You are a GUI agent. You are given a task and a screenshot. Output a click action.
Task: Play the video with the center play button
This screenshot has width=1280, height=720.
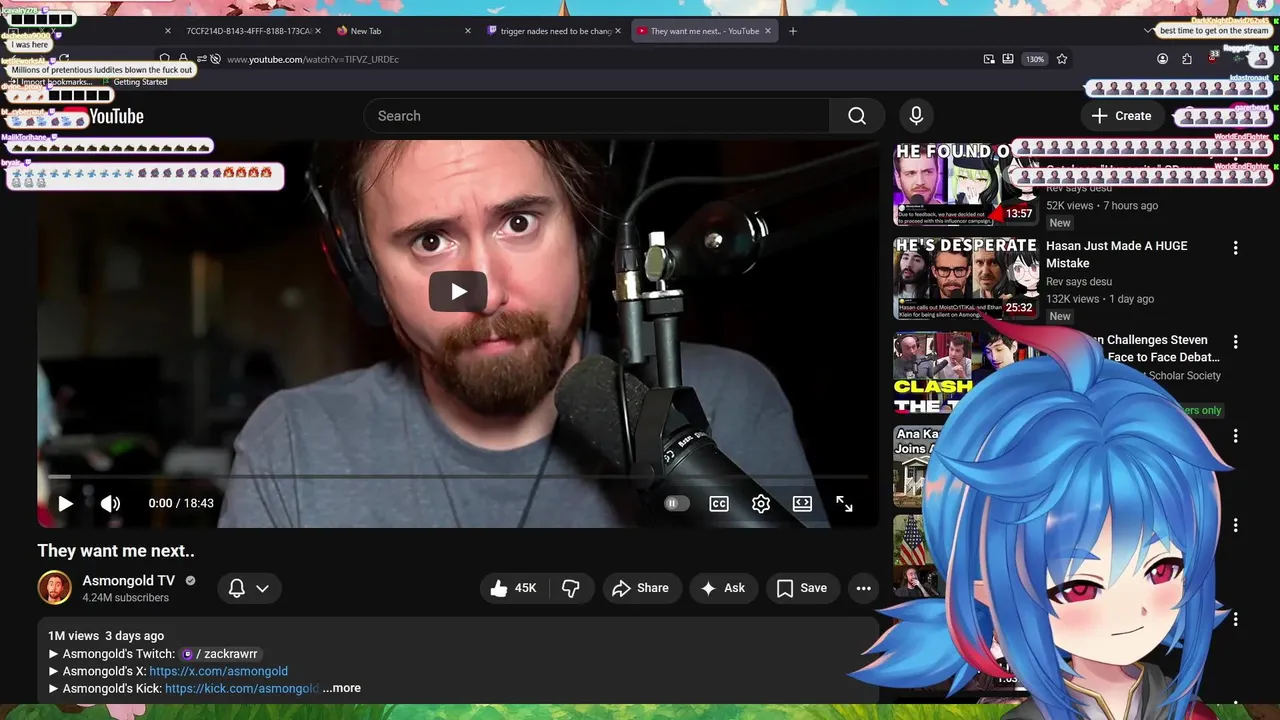point(458,291)
